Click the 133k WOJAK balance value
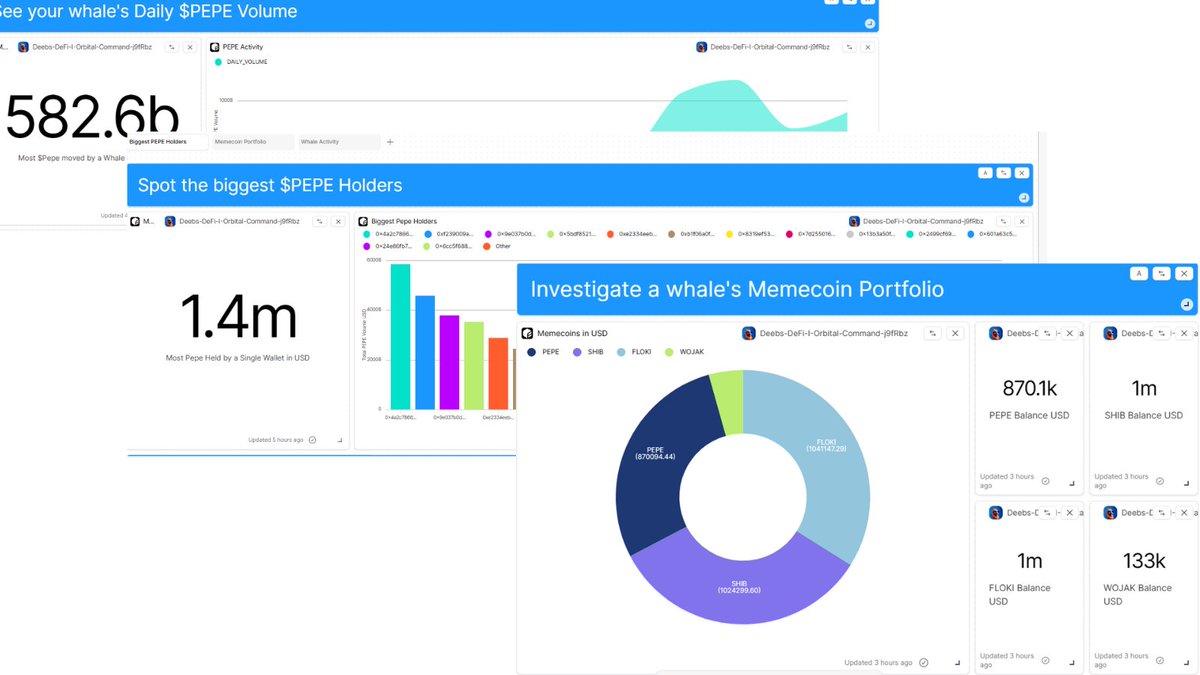The width and height of the screenshot is (1200, 675). click(x=1144, y=561)
